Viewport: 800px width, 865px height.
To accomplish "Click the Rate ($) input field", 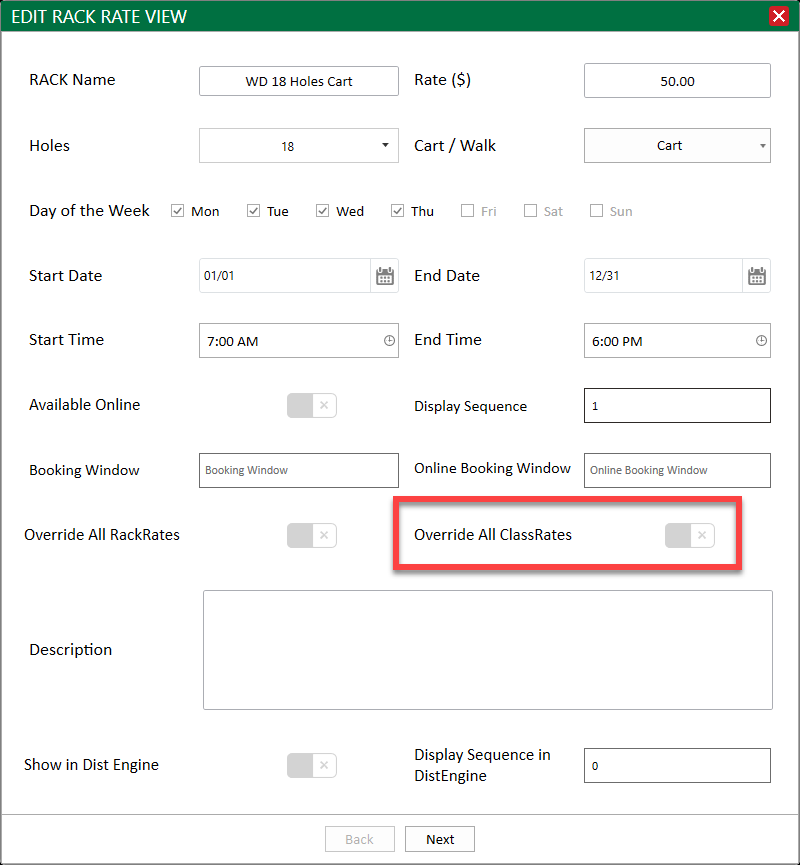I will pyautogui.click(x=677, y=81).
